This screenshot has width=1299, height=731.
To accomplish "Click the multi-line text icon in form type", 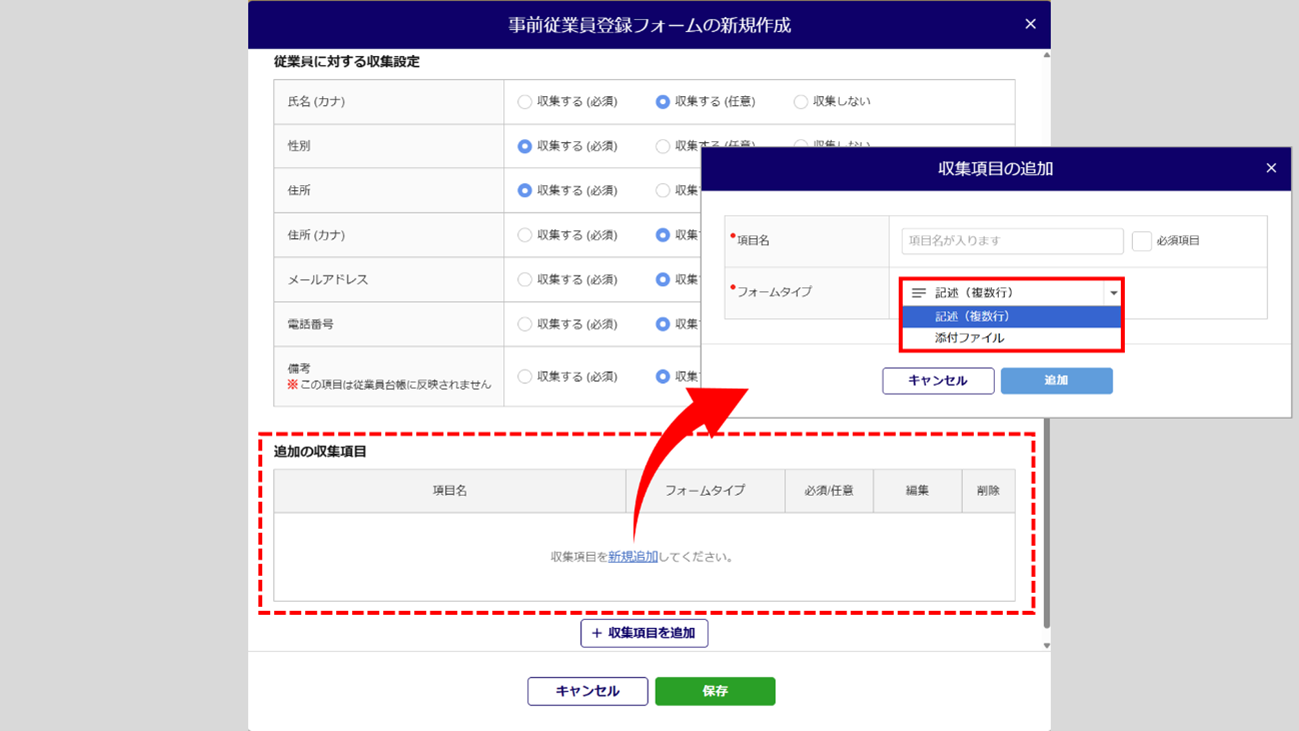I will [x=918, y=293].
